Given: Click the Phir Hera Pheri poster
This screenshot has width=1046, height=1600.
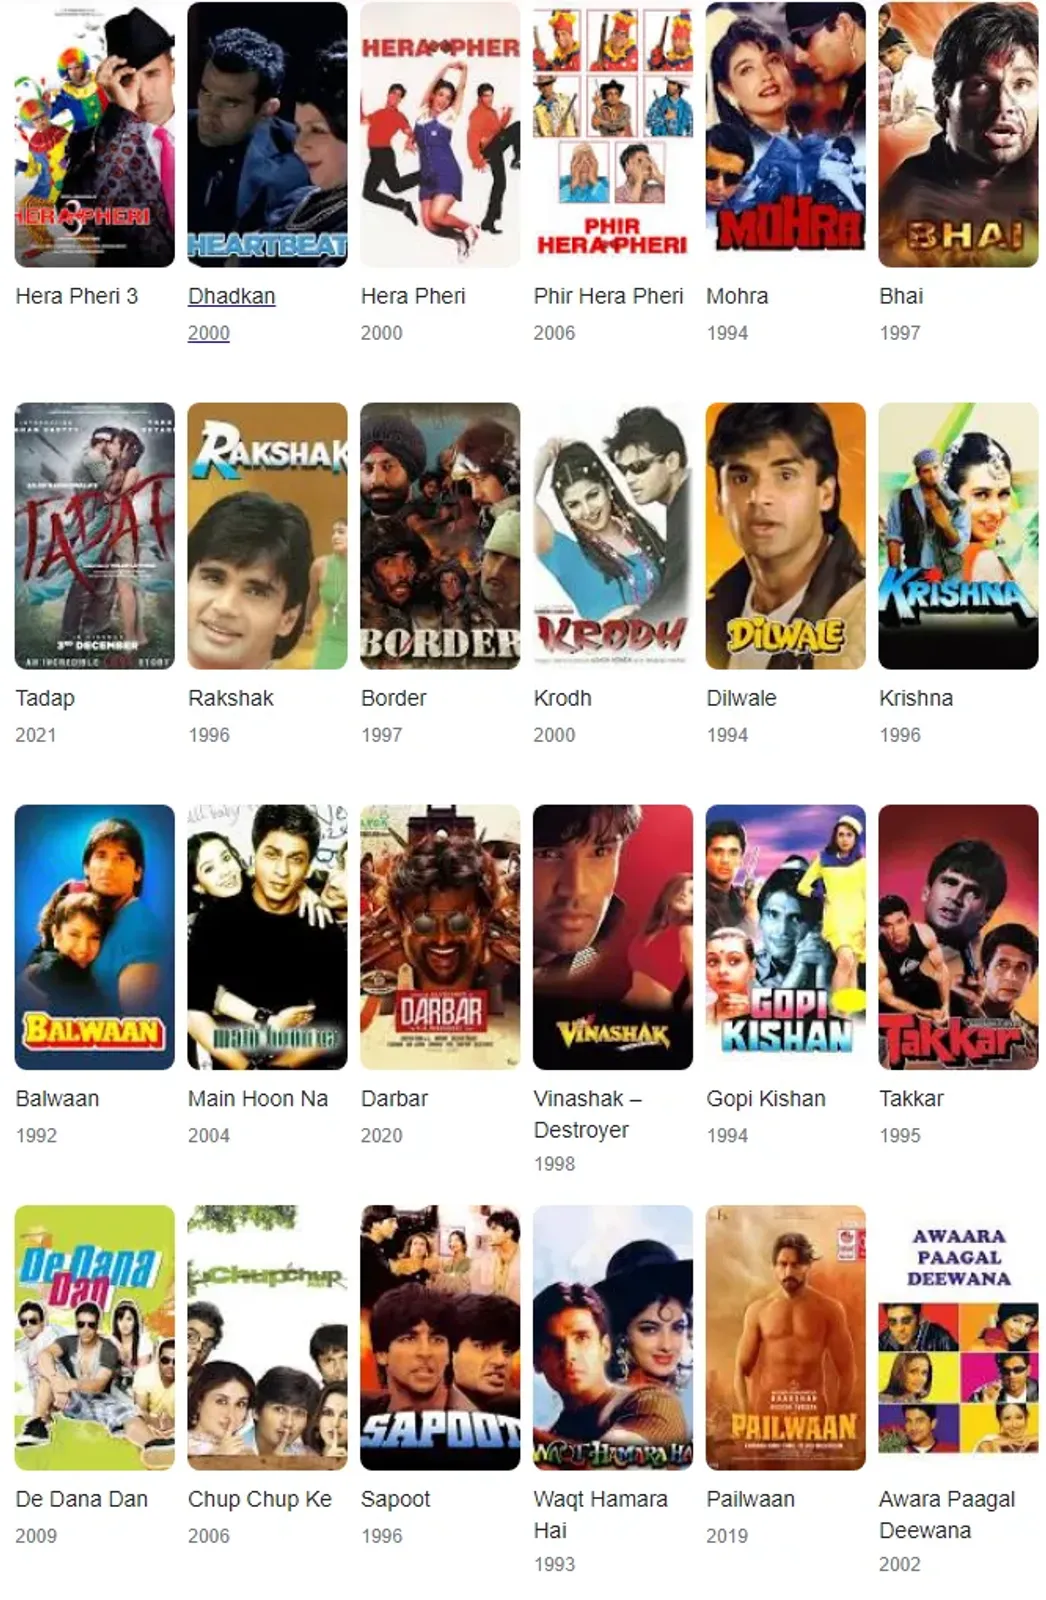Looking at the screenshot, I should coord(613,134).
